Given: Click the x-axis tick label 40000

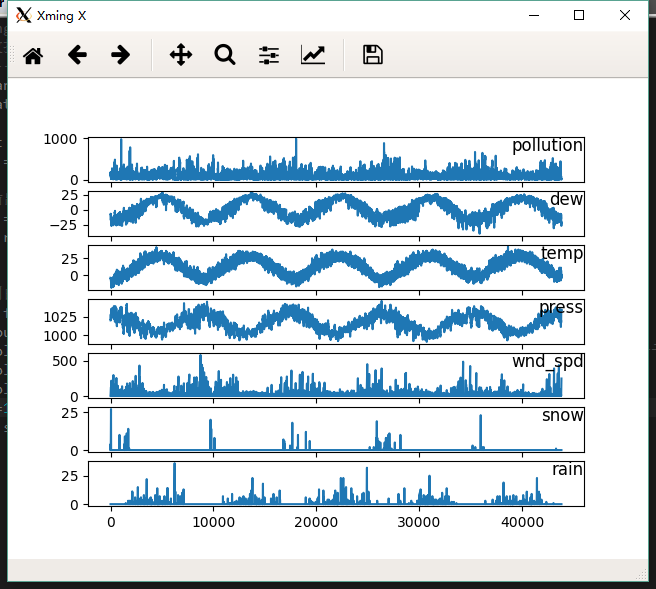Looking at the screenshot, I should coord(522,522).
